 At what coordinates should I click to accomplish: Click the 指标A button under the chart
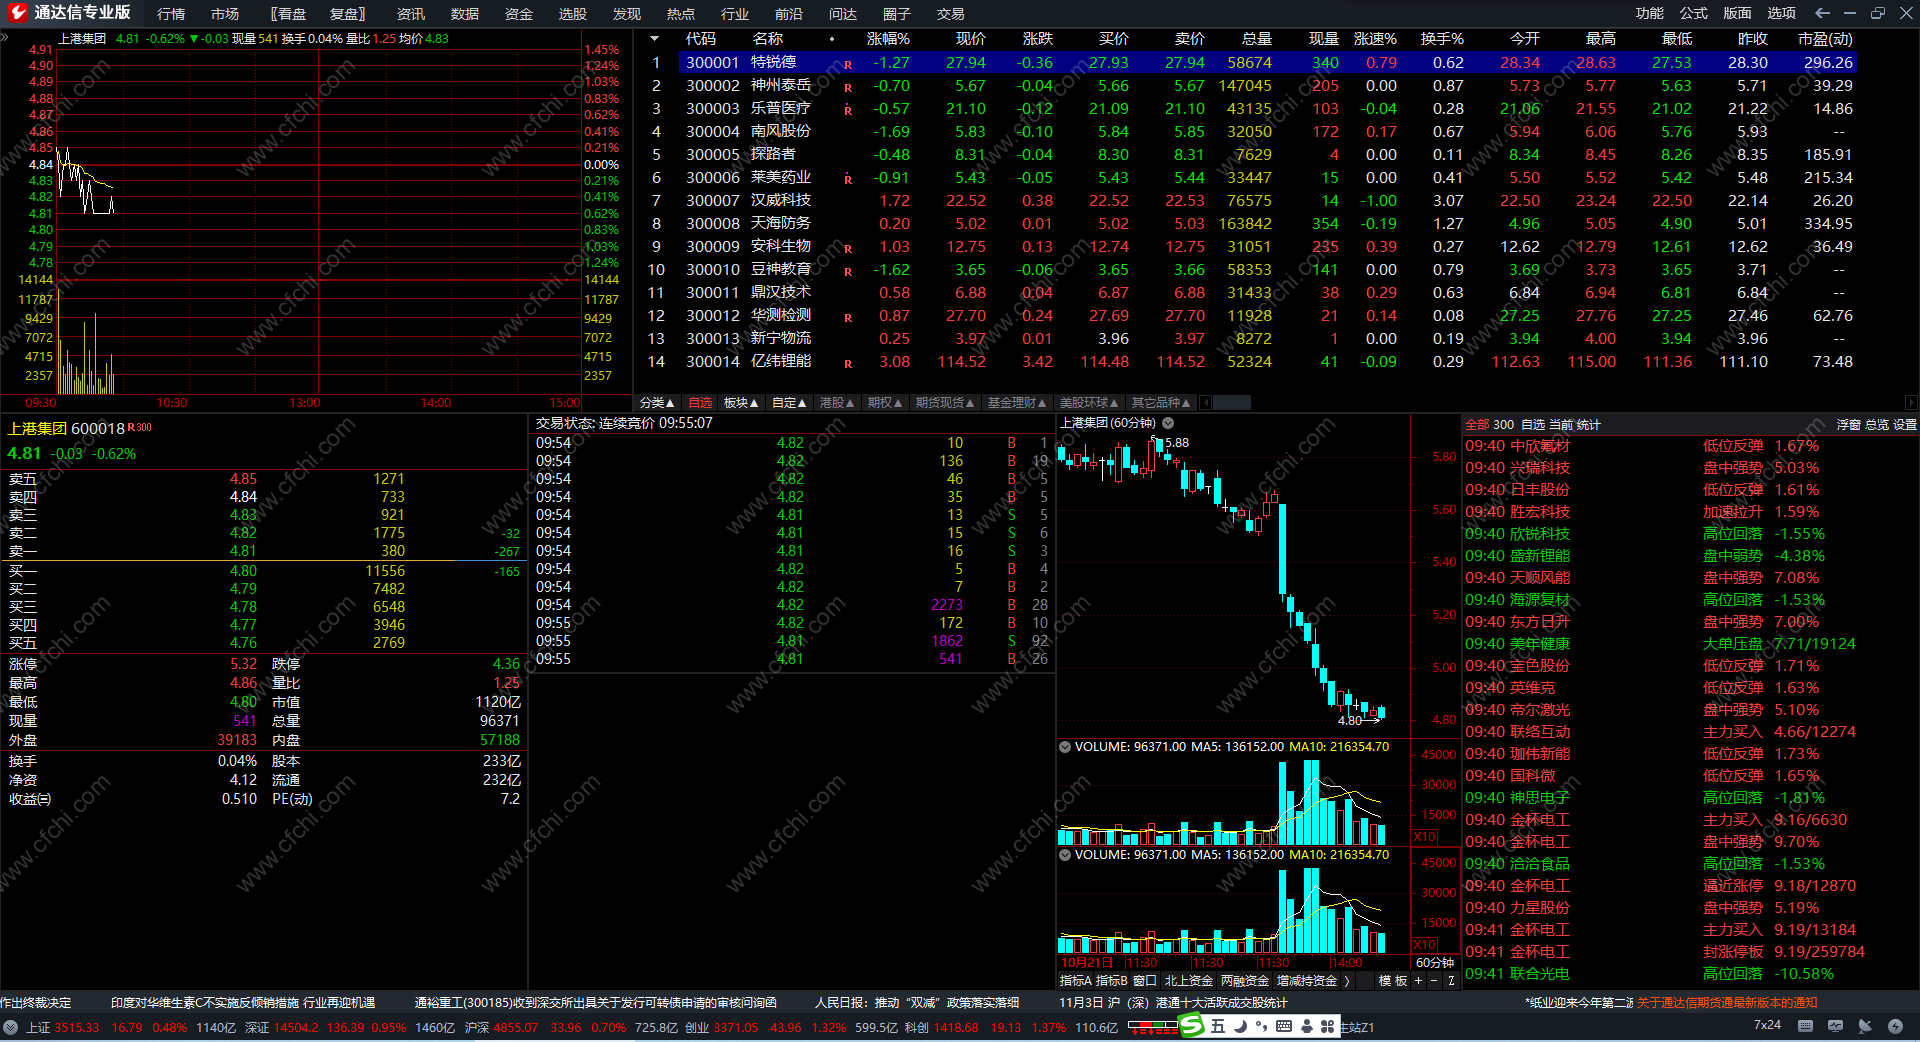[1075, 981]
